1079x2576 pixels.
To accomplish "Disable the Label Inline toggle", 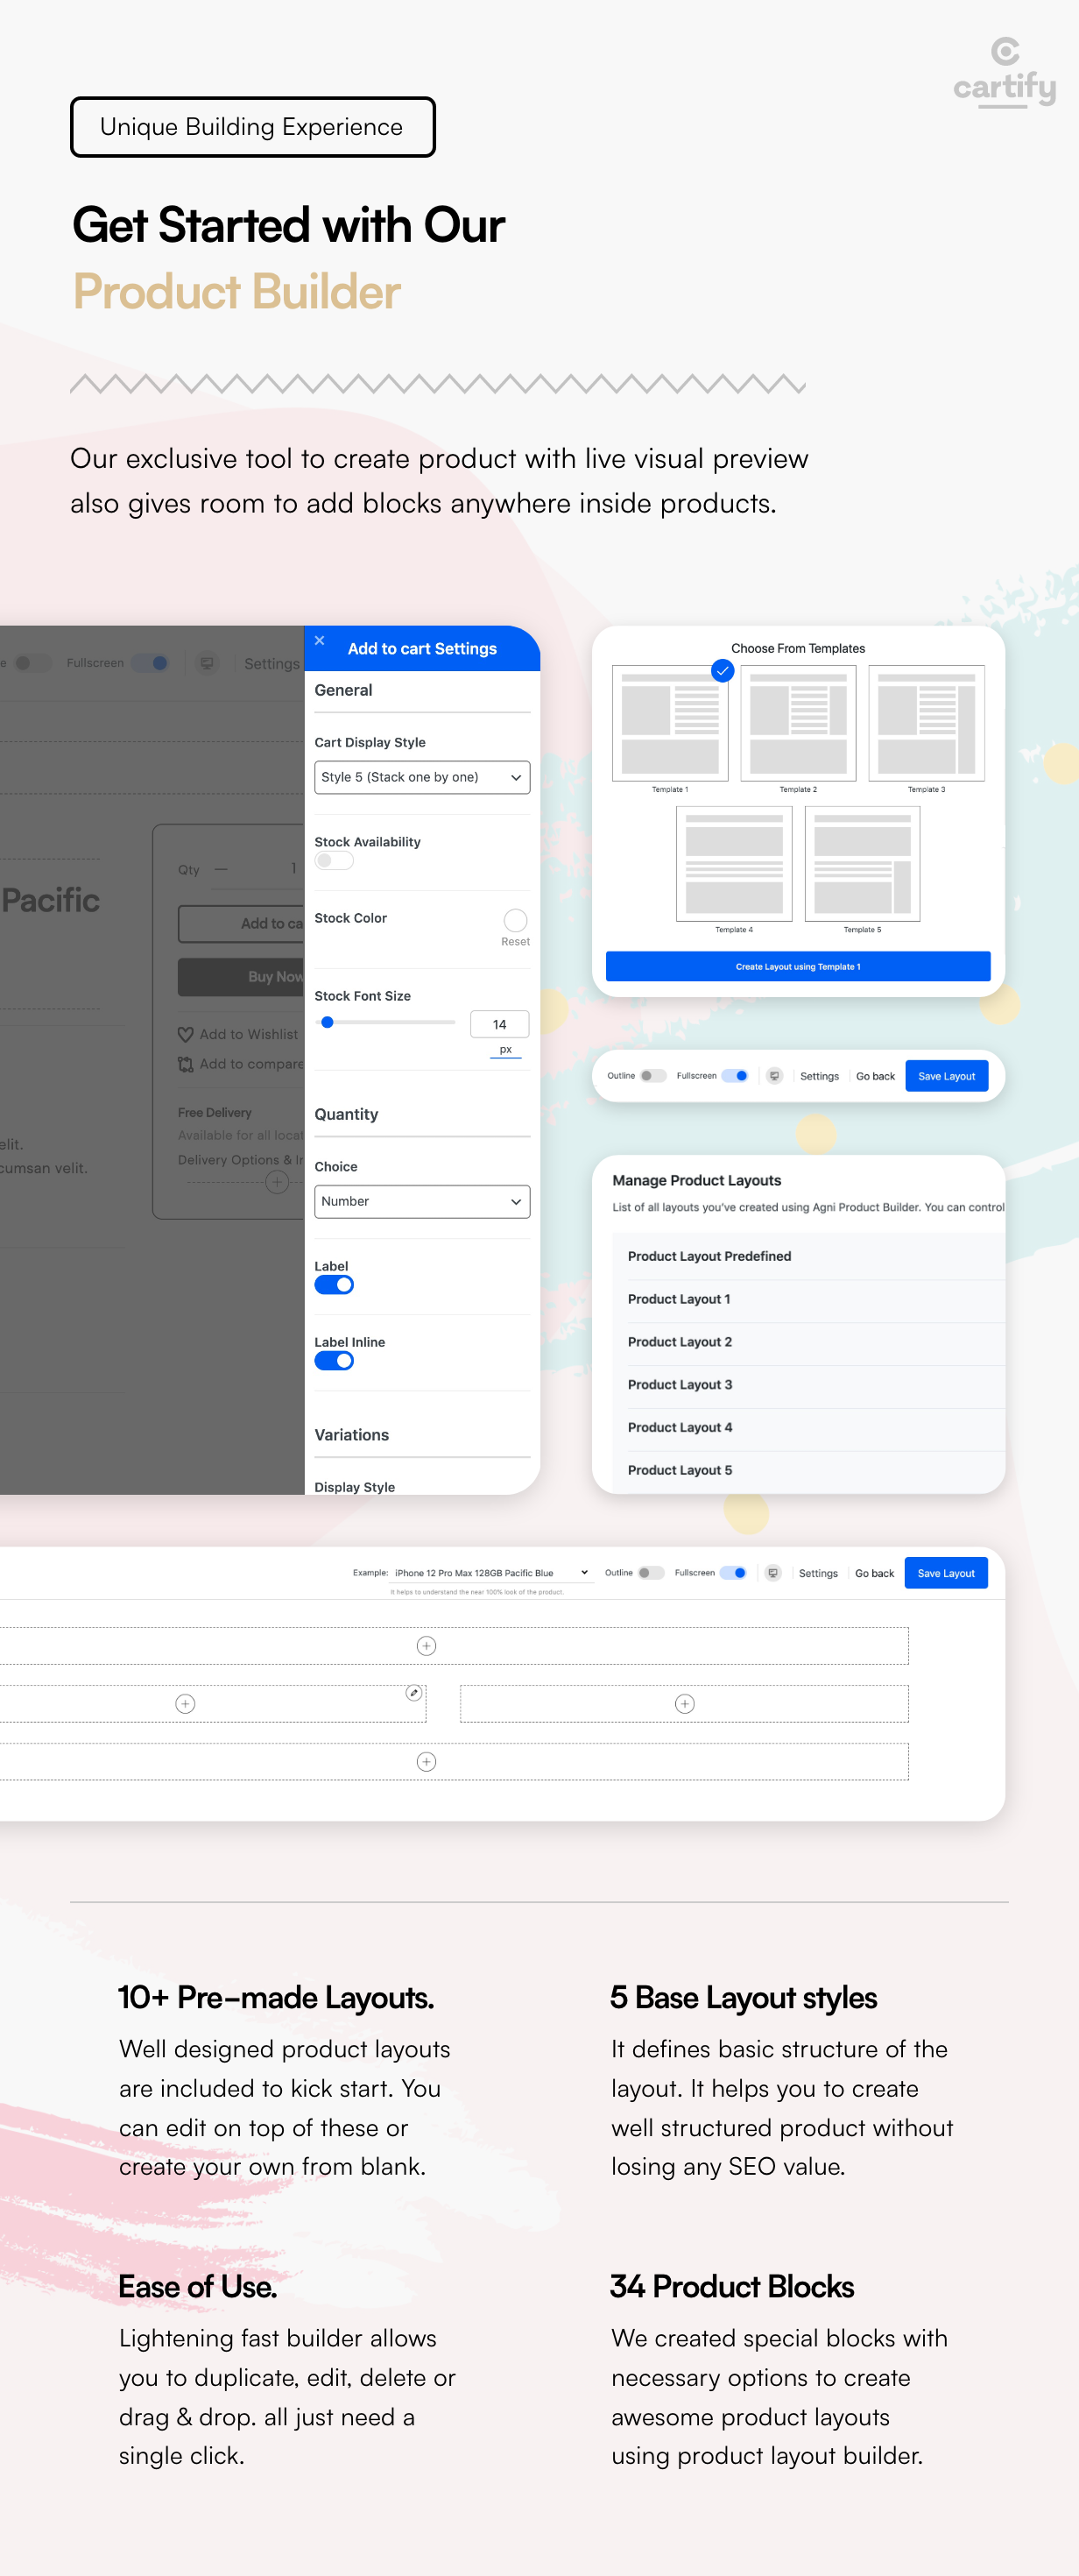I will (x=334, y=1361).
